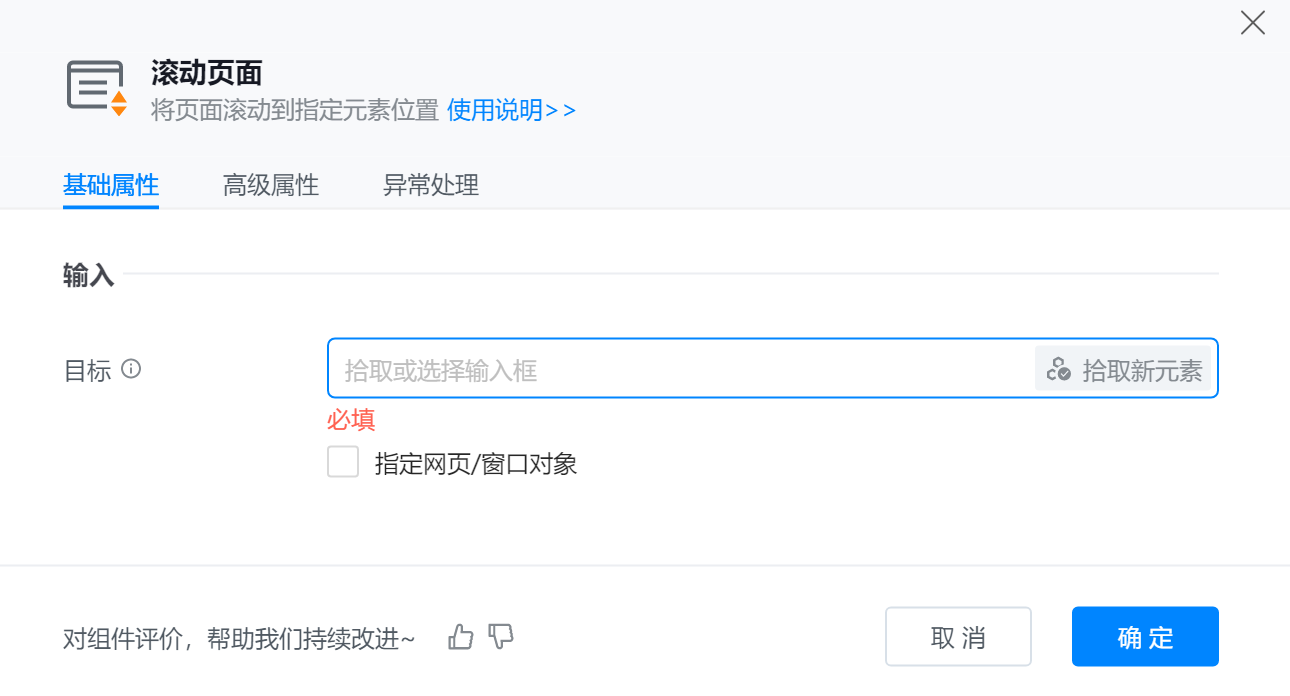Click the red 必填 validation message
1290x696 pixels.
click(x=351, y=419)
